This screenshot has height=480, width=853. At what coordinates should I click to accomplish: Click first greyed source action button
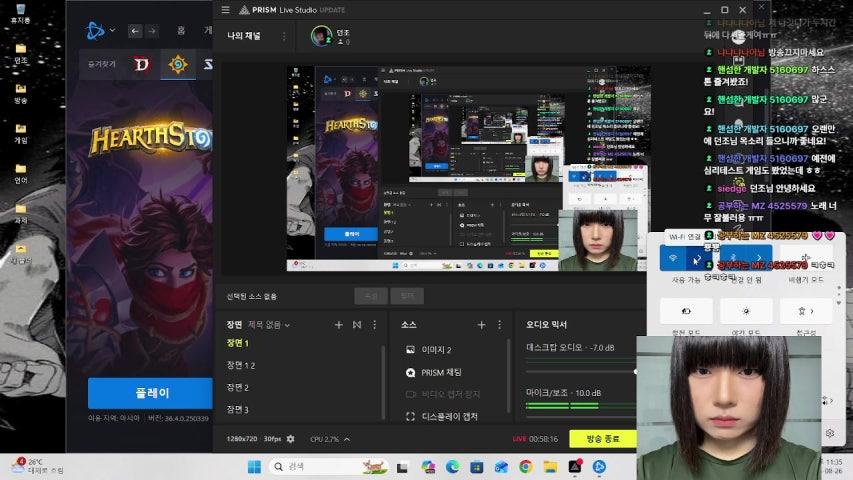point(370,296)
